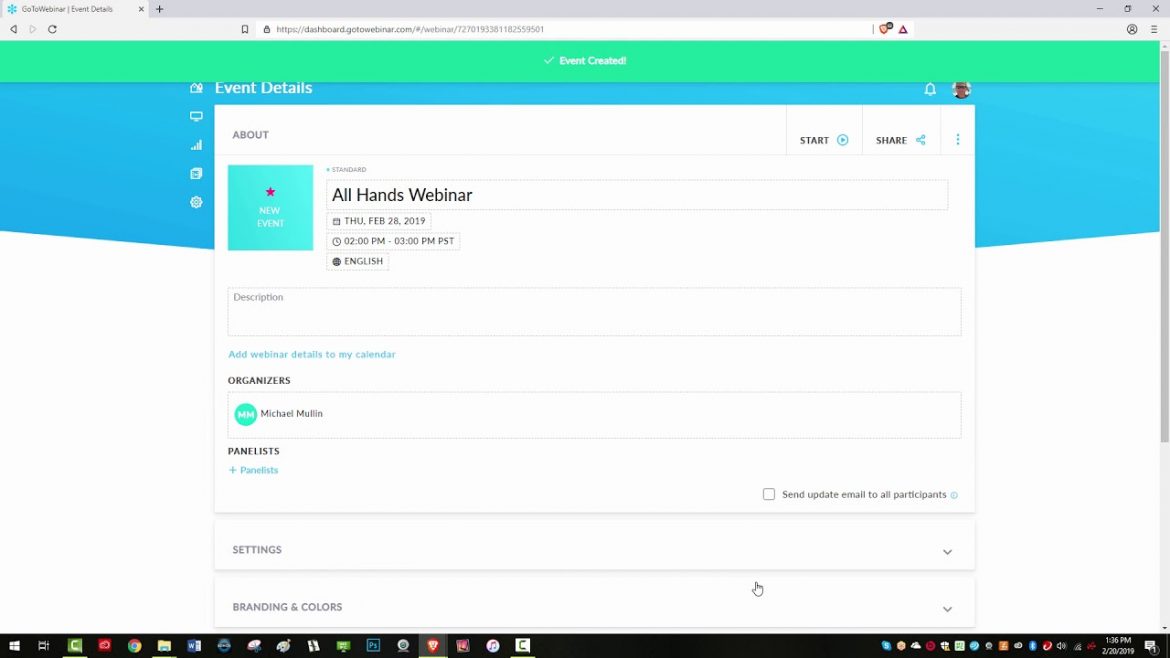
Task: Select the monitor Webinars sidebar icon
Action: (196, 116)
